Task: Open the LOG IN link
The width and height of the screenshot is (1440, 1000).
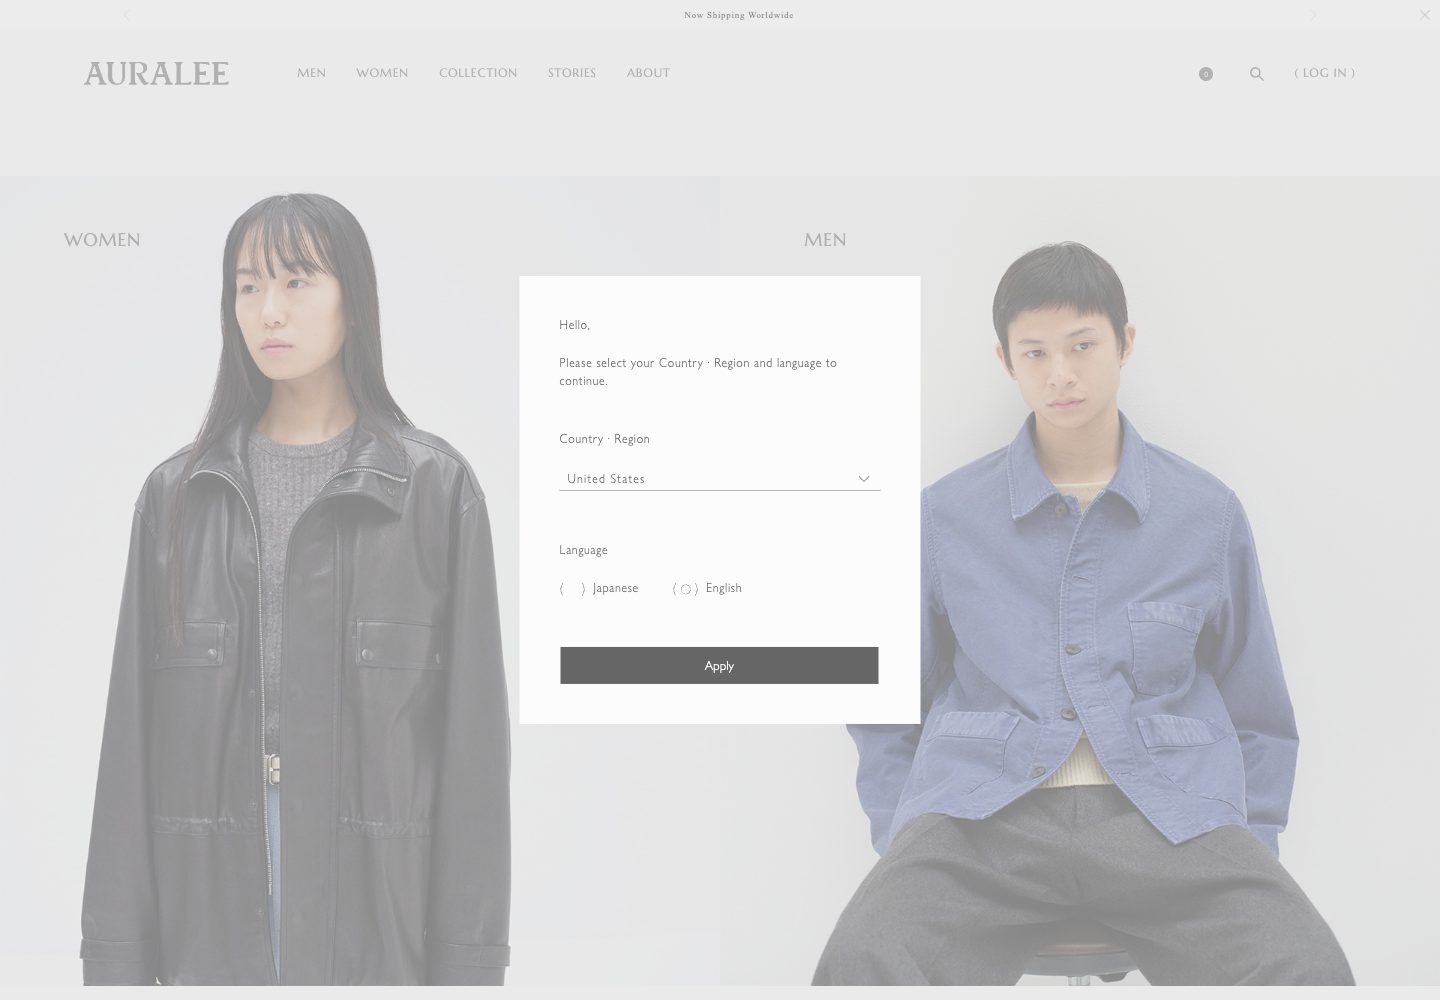Action: click(x=1325, y=73)
